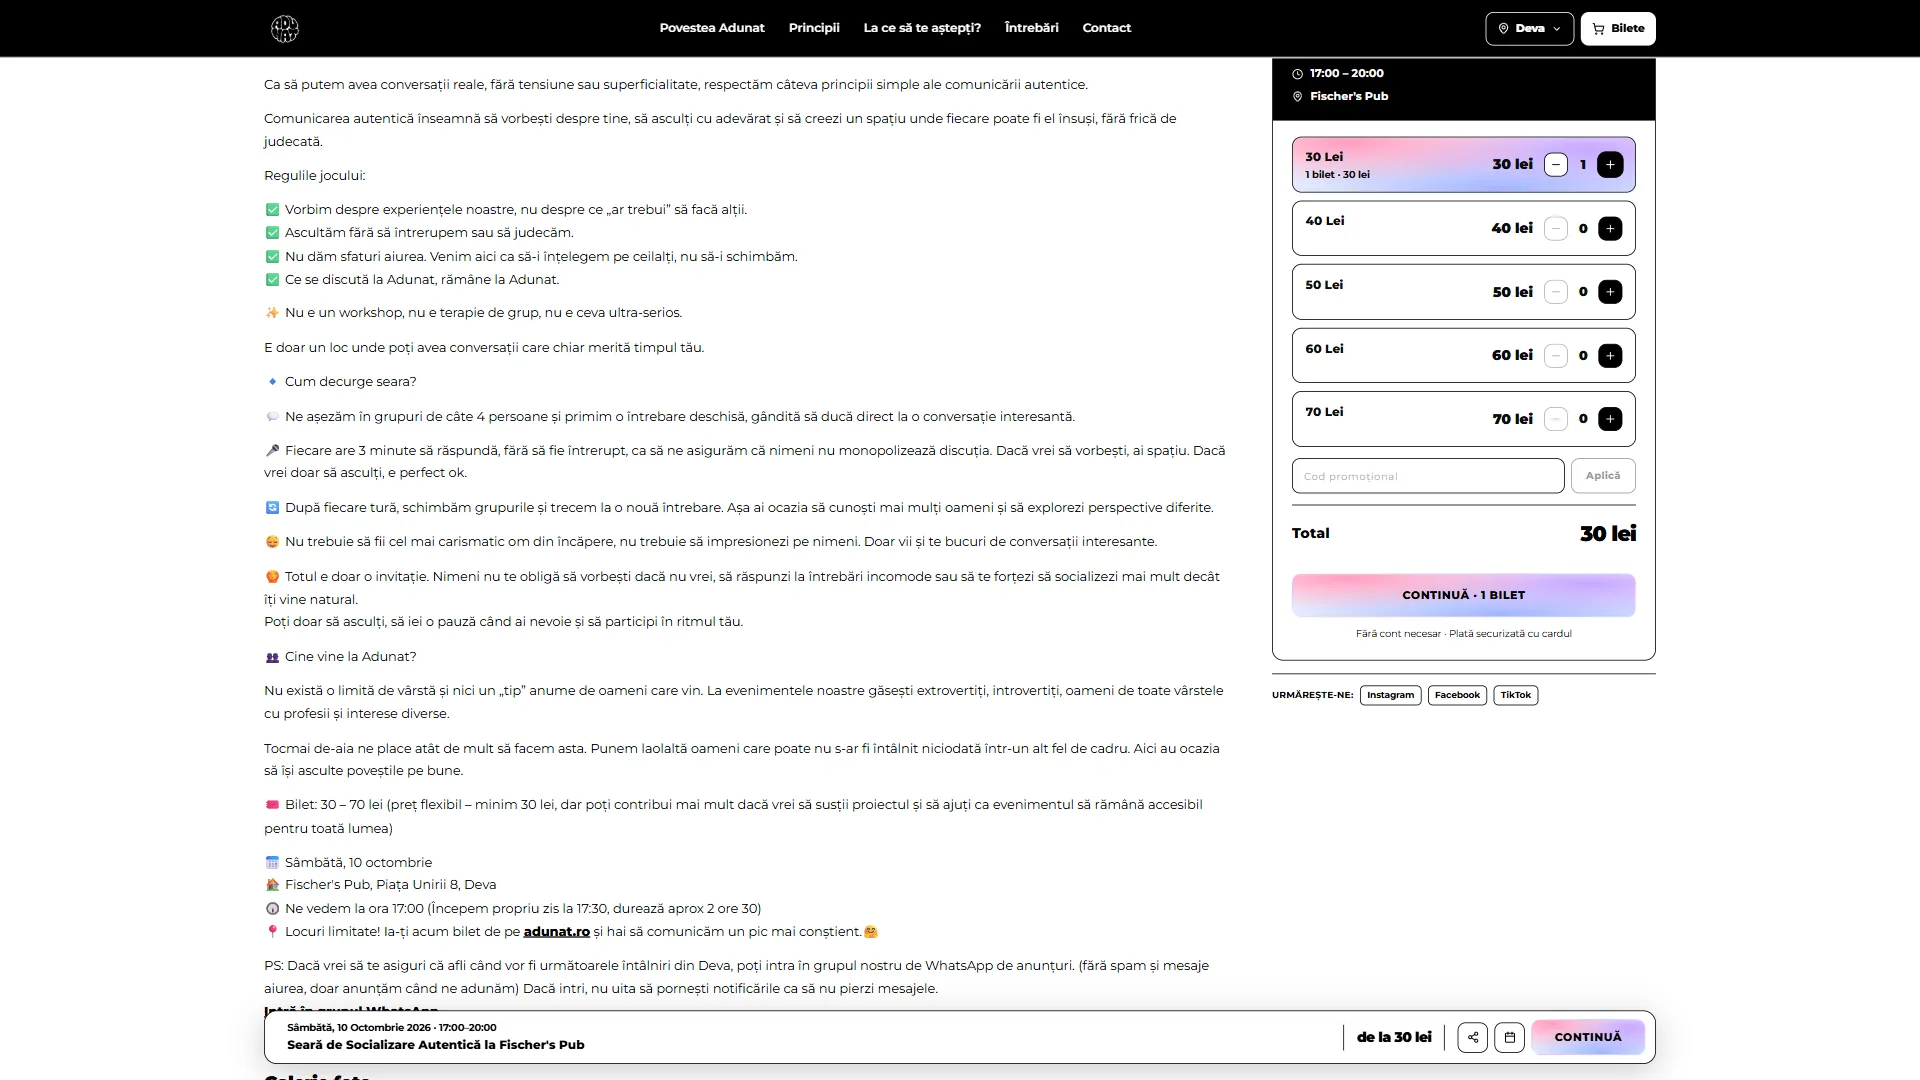
Task: Open Întrebări menu item
Action: pyautogui.click(x=1031, y=28)
